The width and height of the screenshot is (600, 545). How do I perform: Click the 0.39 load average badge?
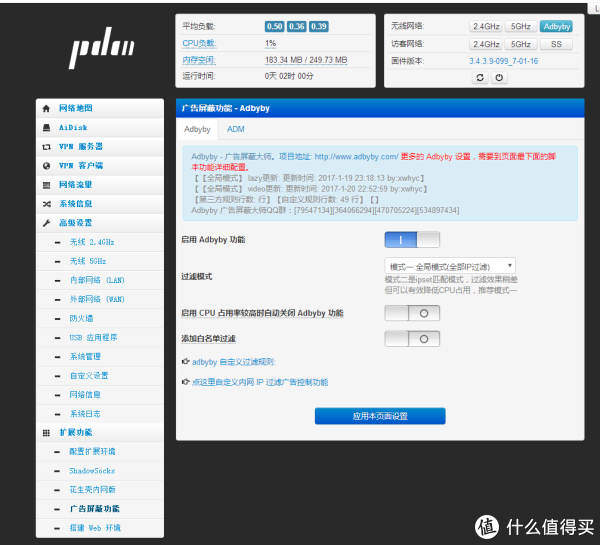319,26
